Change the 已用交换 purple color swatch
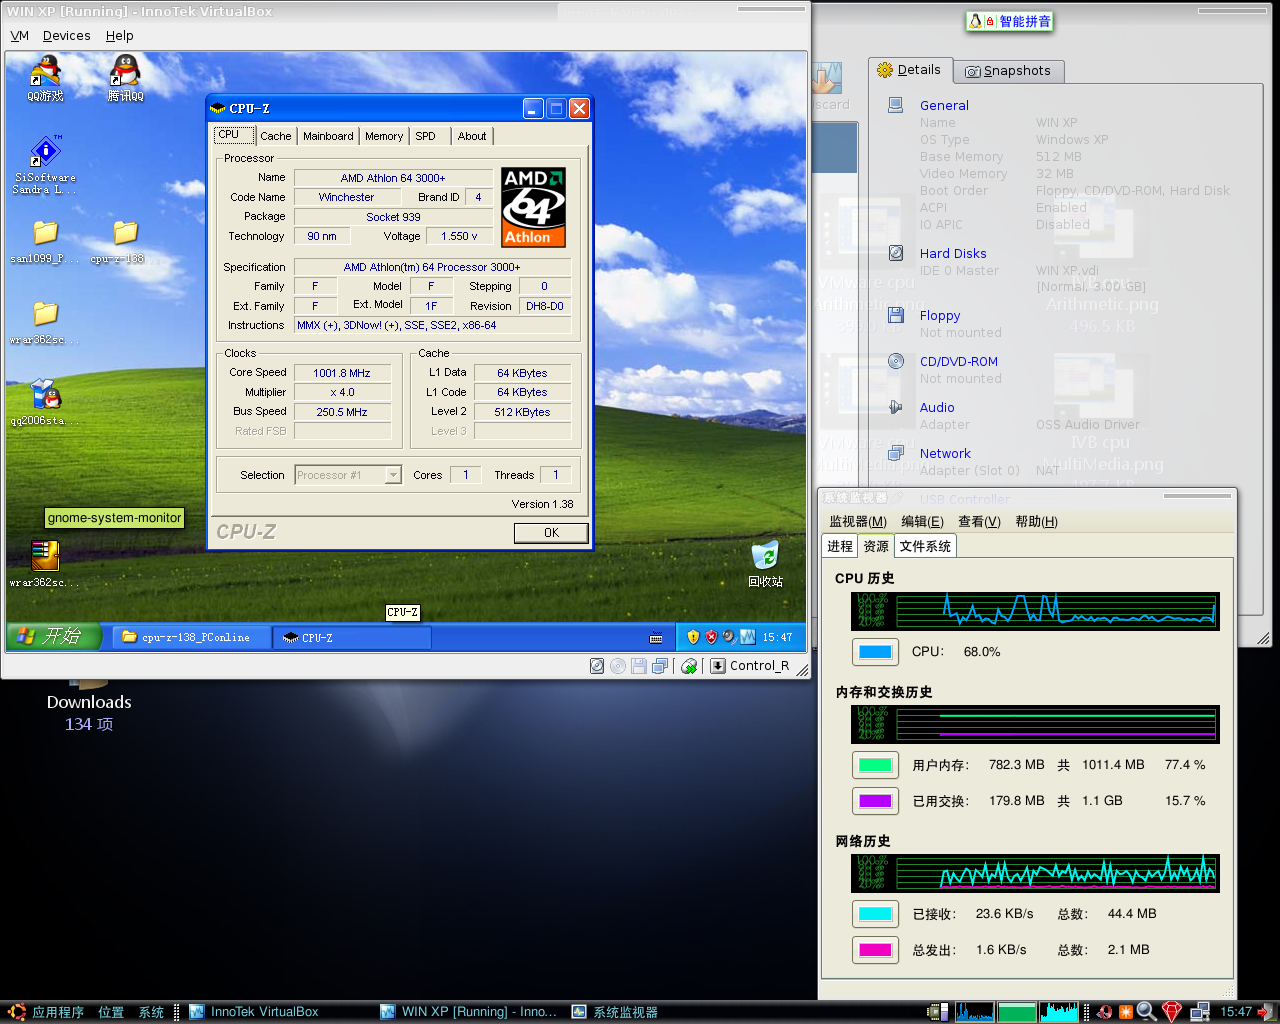The width and height of the screenshot is (1280, 1024). coord(875,801)
